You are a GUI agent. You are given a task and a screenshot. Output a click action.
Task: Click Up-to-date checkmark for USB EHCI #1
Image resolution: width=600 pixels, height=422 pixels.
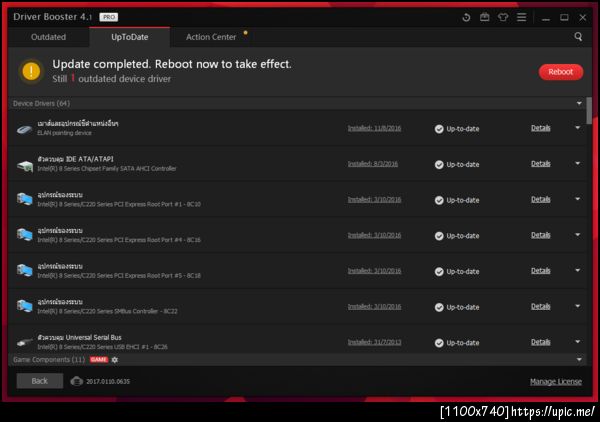[x=439, y=343]
